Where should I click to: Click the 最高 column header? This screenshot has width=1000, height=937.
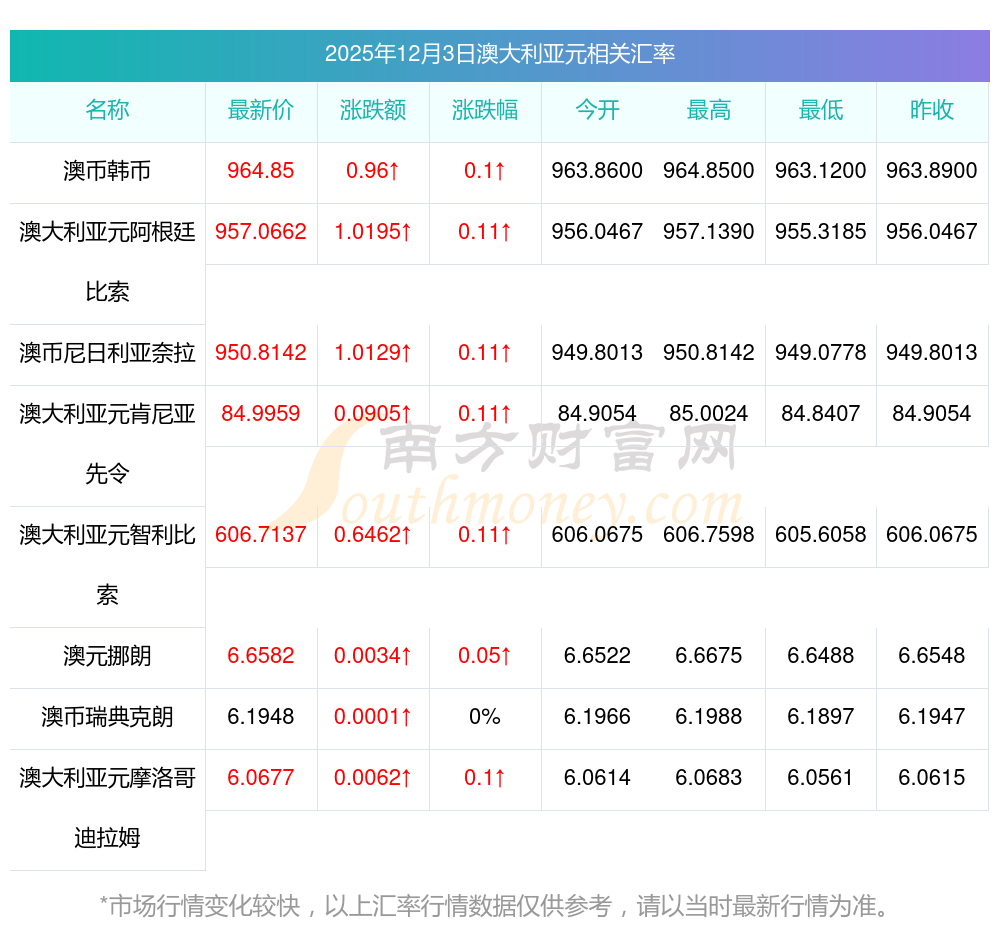[x=709, y=111]
